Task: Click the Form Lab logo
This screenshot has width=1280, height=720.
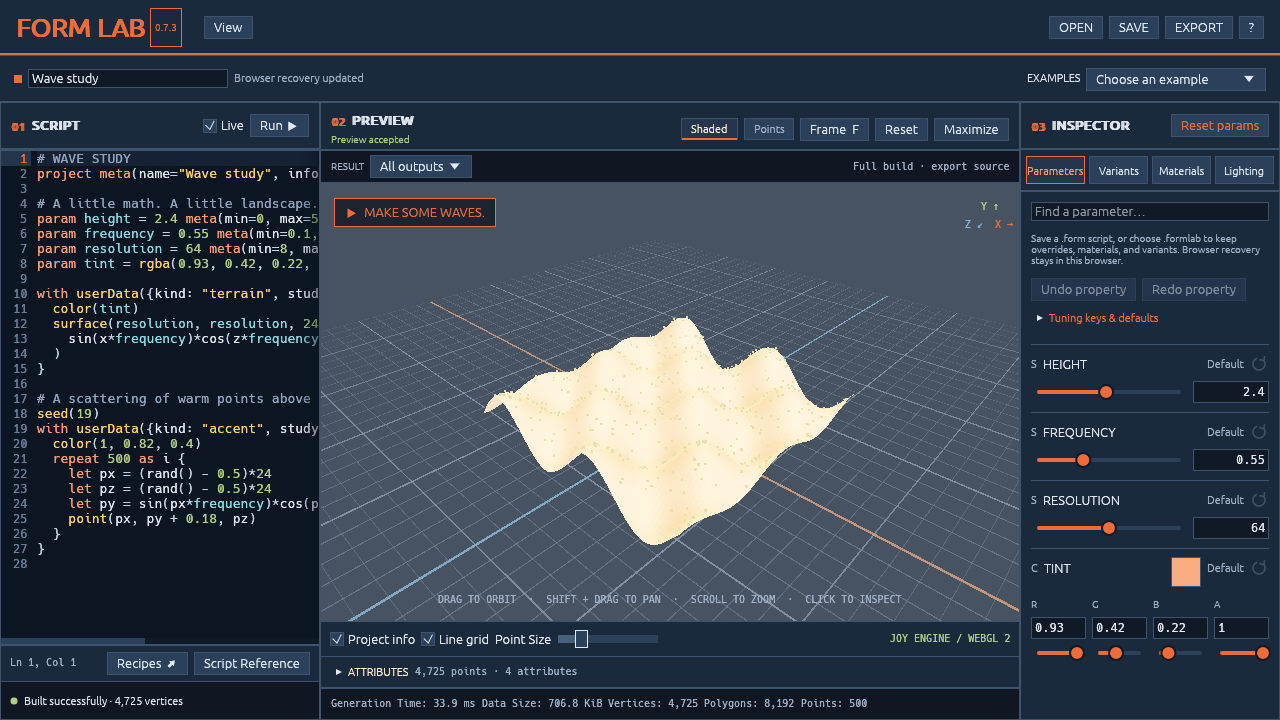Action: click(81, 28)
